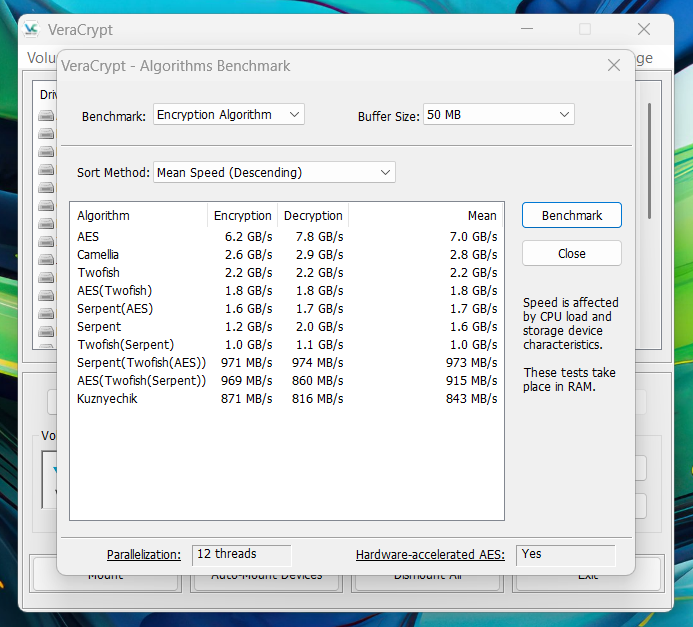Screen dimensions: 693x627
Task: Click the Hardware-accelerated AES Yes field
Action: point(566,555)
